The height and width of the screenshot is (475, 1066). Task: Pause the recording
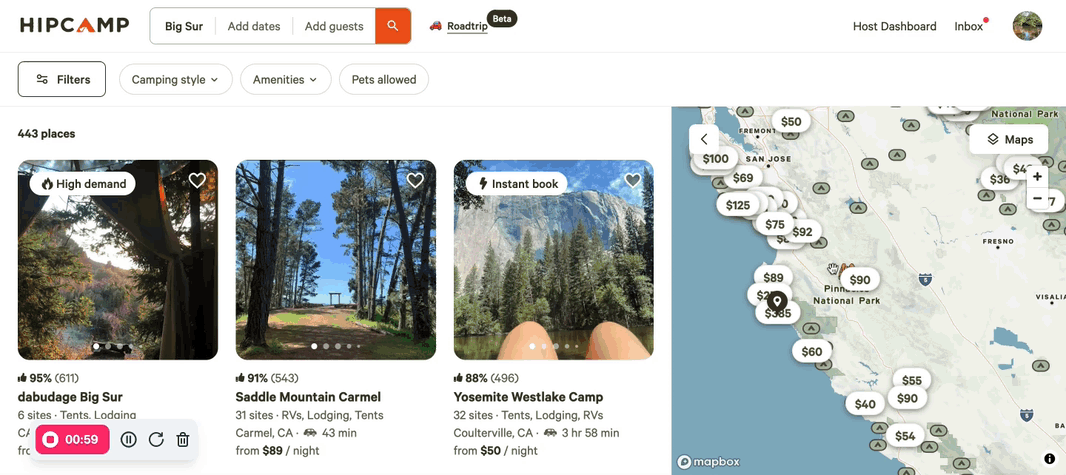pos(128,440)
